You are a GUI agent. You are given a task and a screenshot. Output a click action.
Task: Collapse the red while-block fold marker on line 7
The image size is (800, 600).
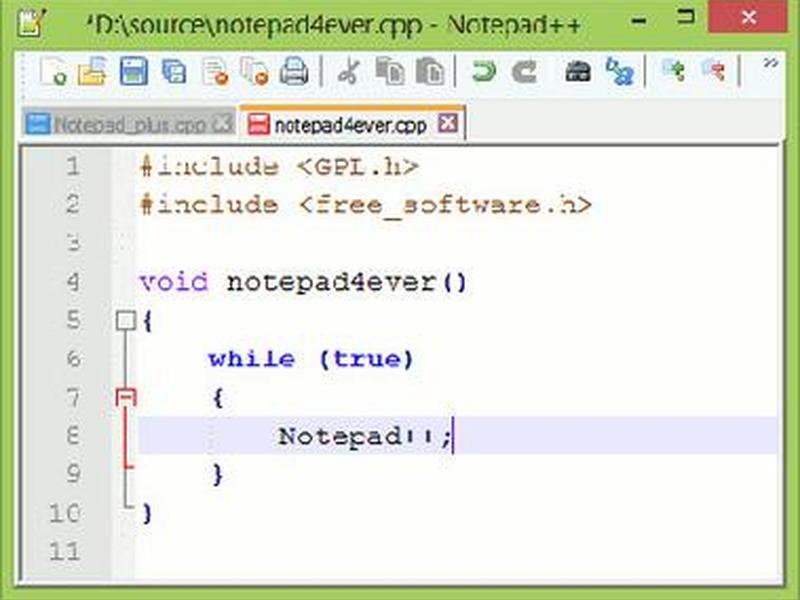point(126,397)
